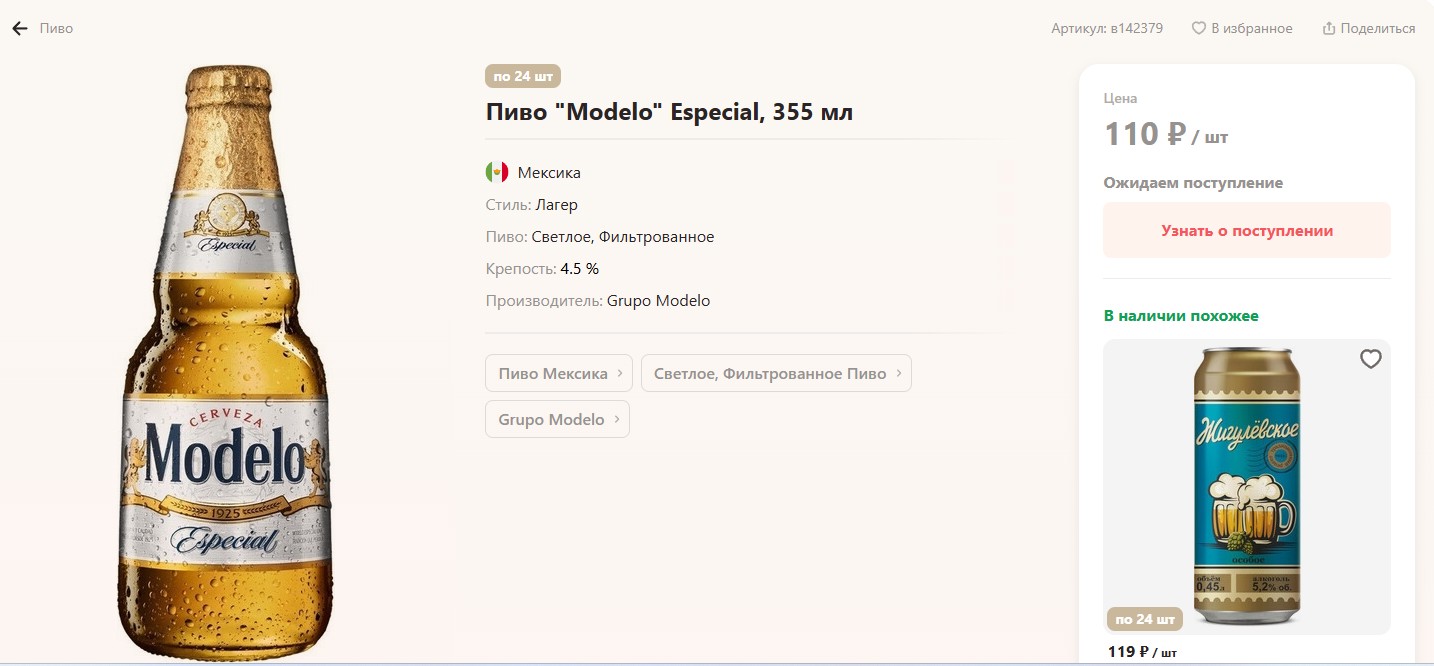
Task: Click the Светлое, Фильтрованное beer type value
Action: point(623,236)
